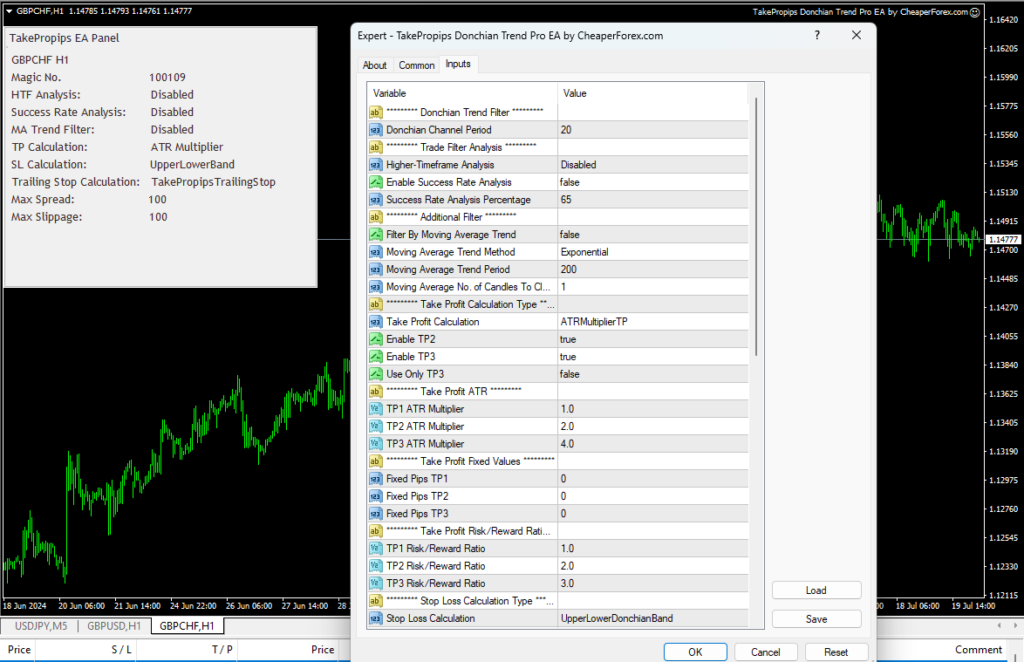1024x662 pixels.
Task: Switch to the Common tab
Action: (416, 64)
